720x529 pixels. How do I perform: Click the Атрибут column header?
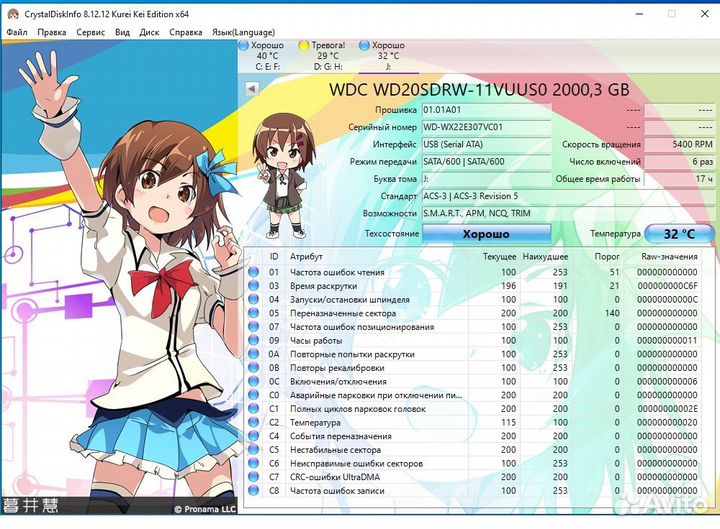[306, 257]
